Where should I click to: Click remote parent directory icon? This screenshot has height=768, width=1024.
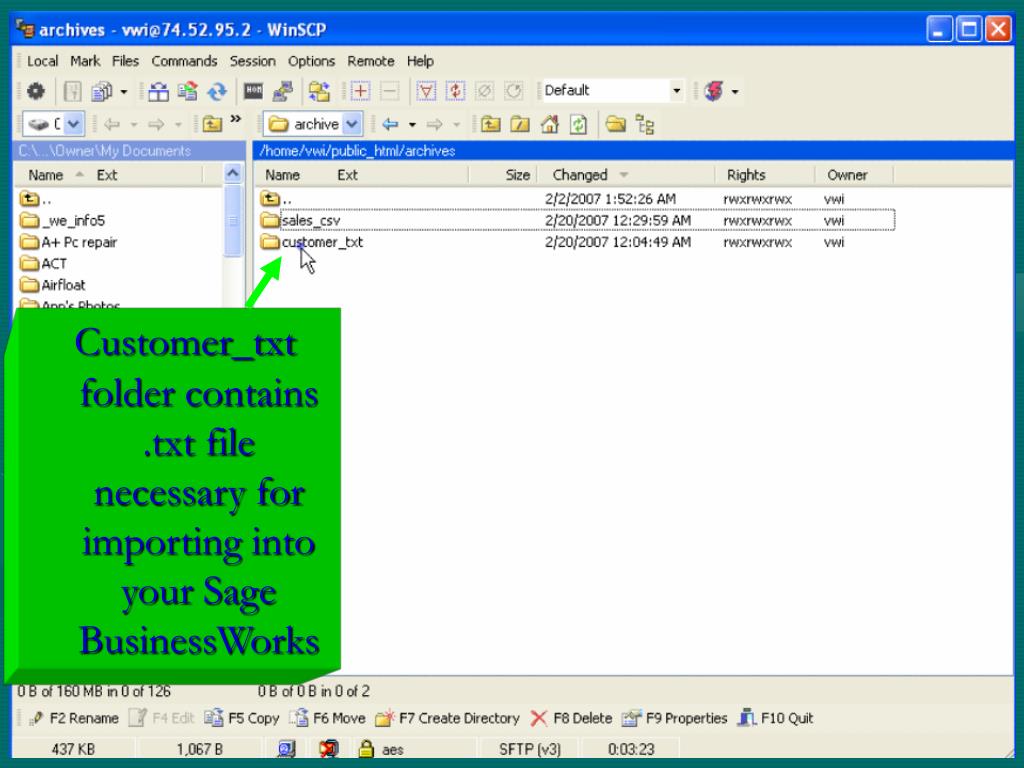490,123
